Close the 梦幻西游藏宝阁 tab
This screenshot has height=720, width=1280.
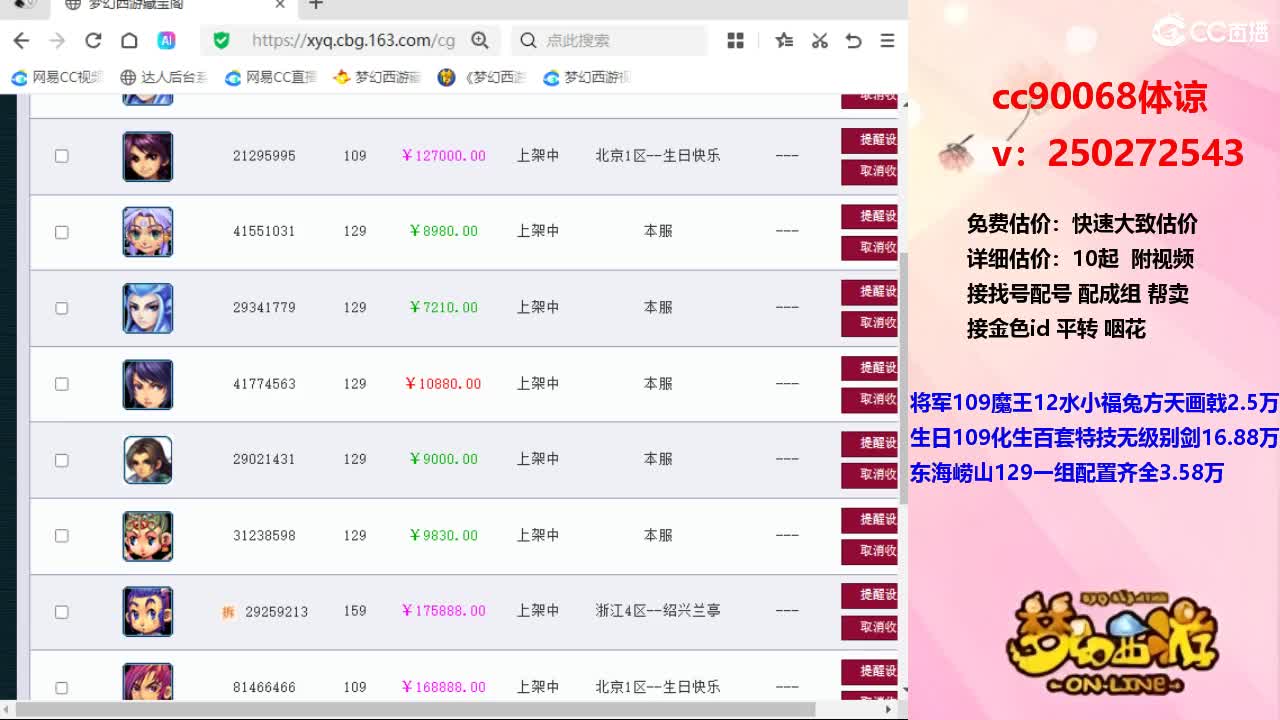tap(280, 5)
